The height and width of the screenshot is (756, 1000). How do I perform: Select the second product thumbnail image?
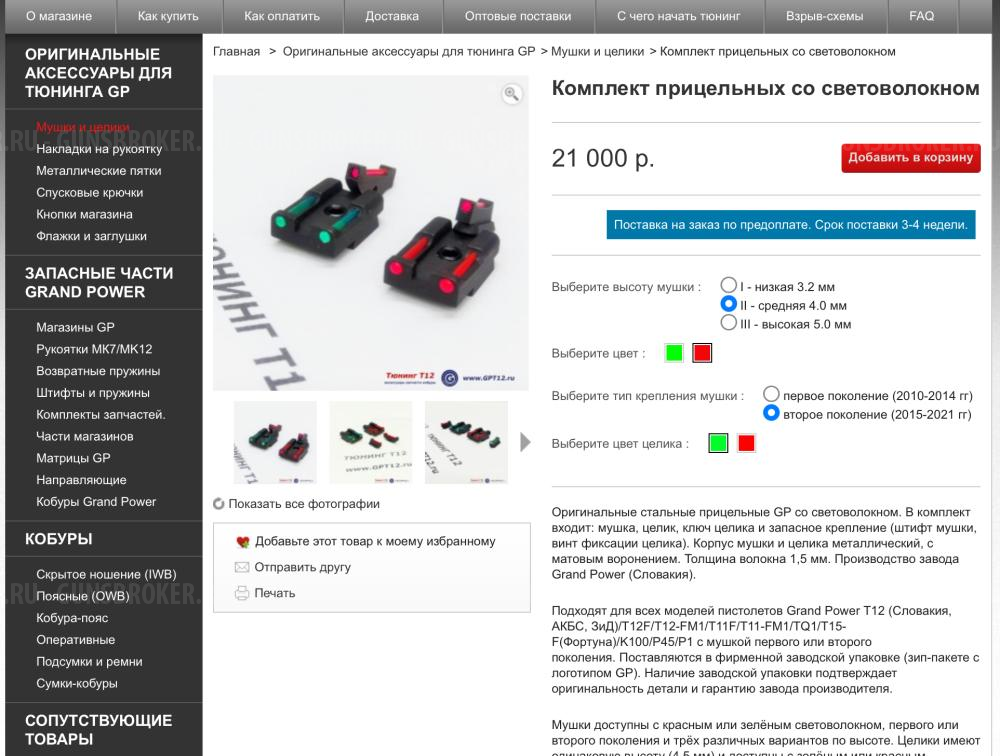tap(371, 442)
